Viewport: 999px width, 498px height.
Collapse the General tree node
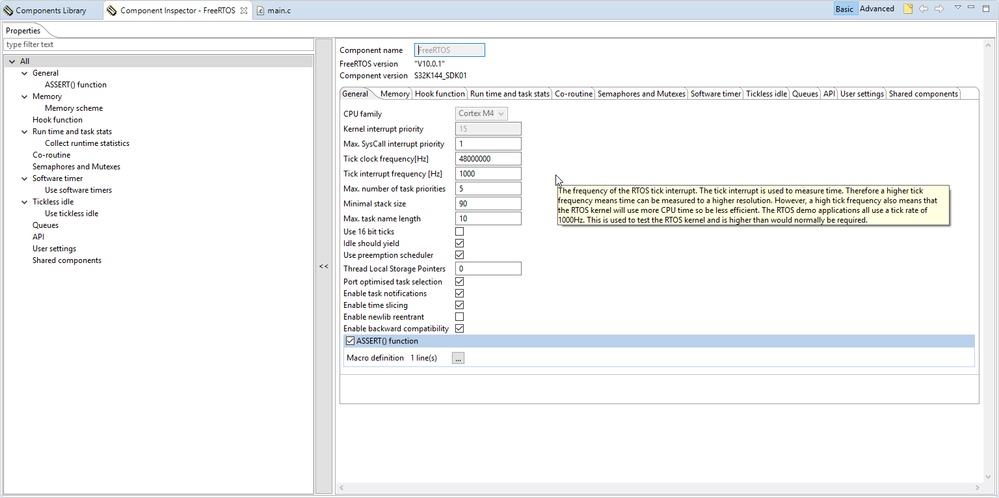click(x=25, y=73)
